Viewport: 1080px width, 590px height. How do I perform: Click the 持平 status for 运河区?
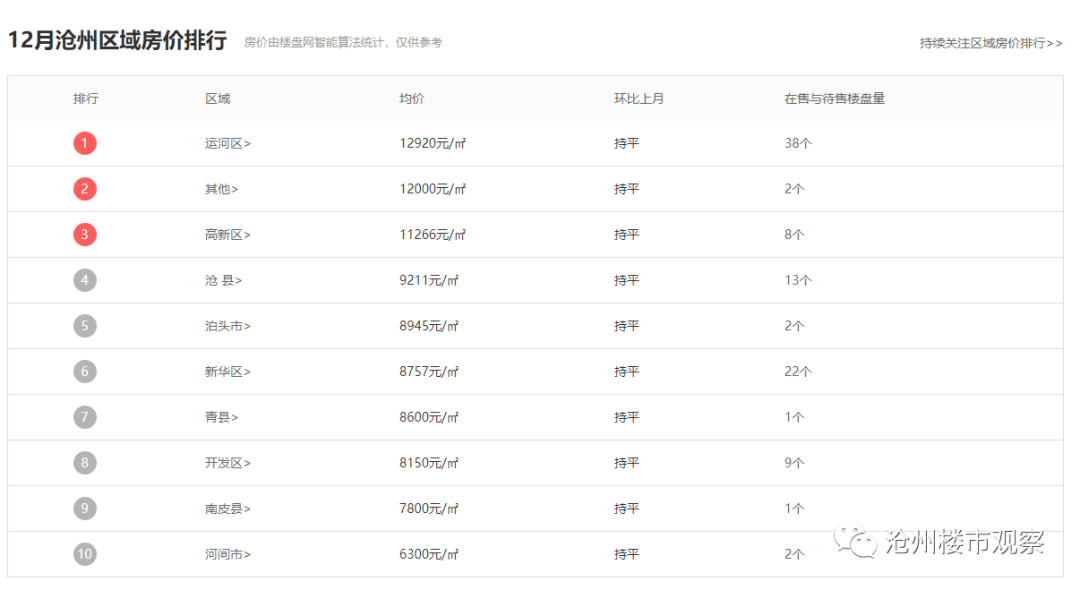[x=626, y=143]
